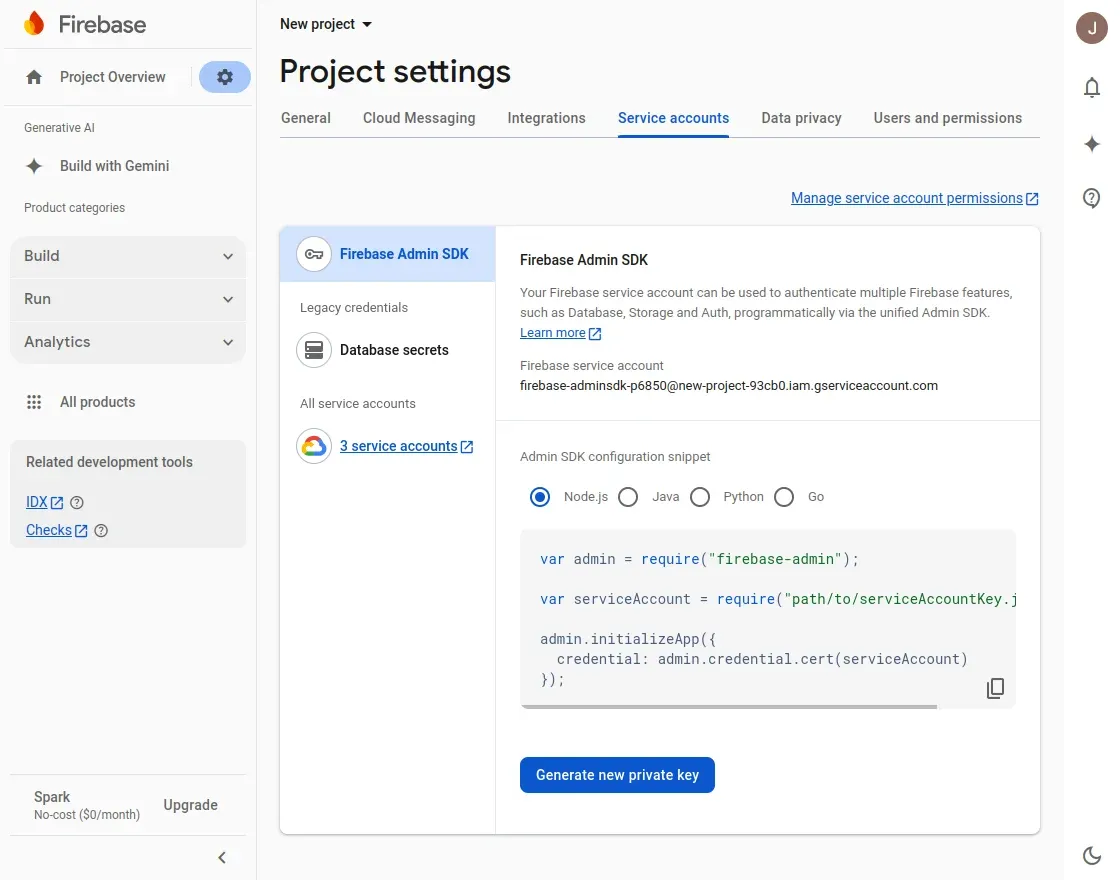
Task: Open the Users and permissions tab
Action: point(948,118)
